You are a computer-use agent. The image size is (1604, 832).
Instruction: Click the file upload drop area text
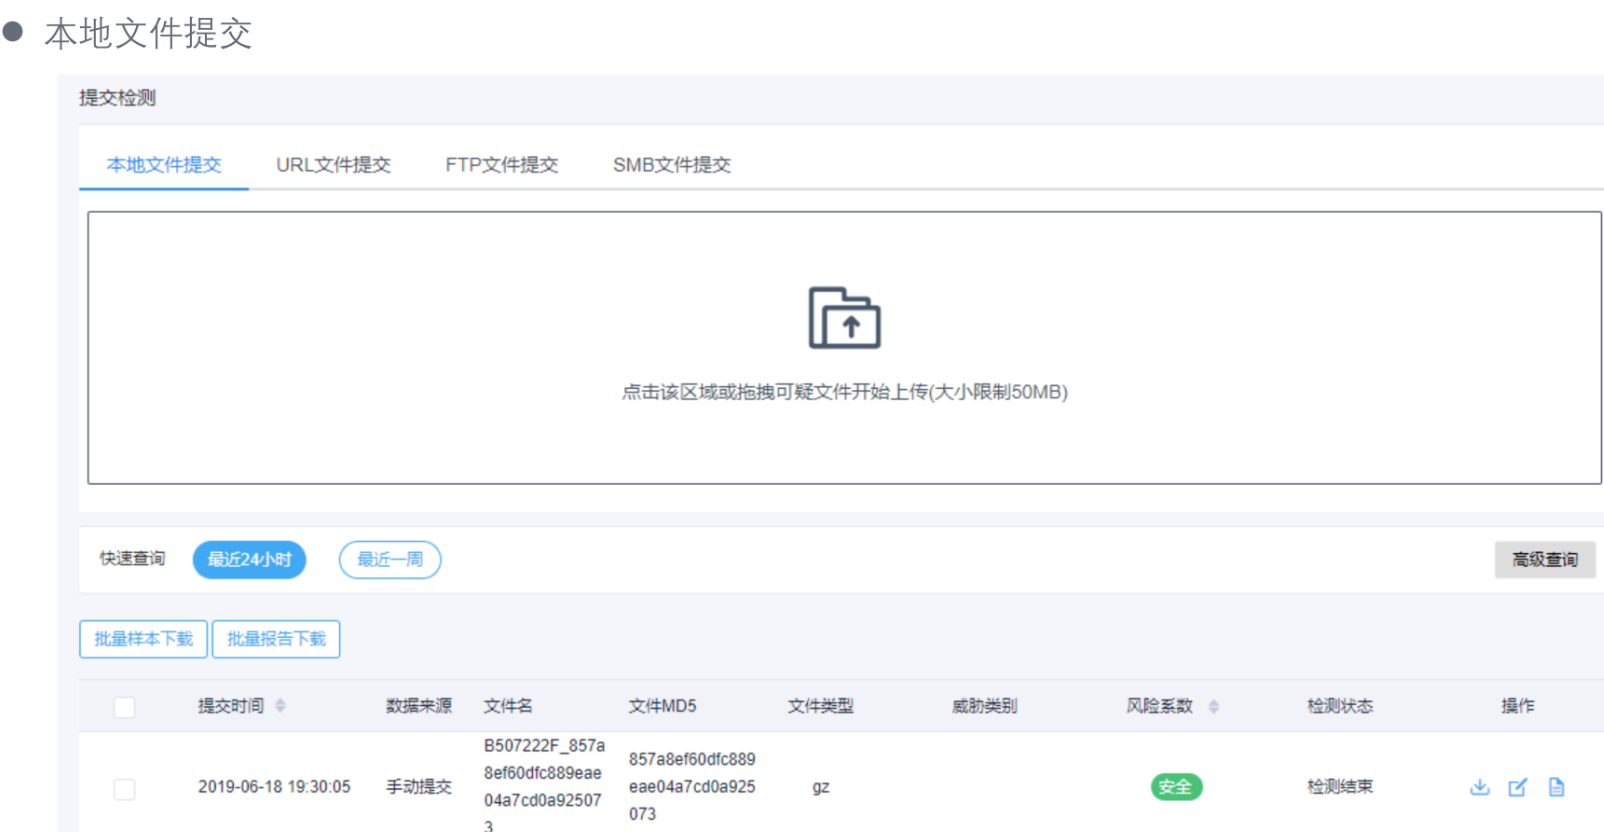pyautogui.click(x=844, y=392)
